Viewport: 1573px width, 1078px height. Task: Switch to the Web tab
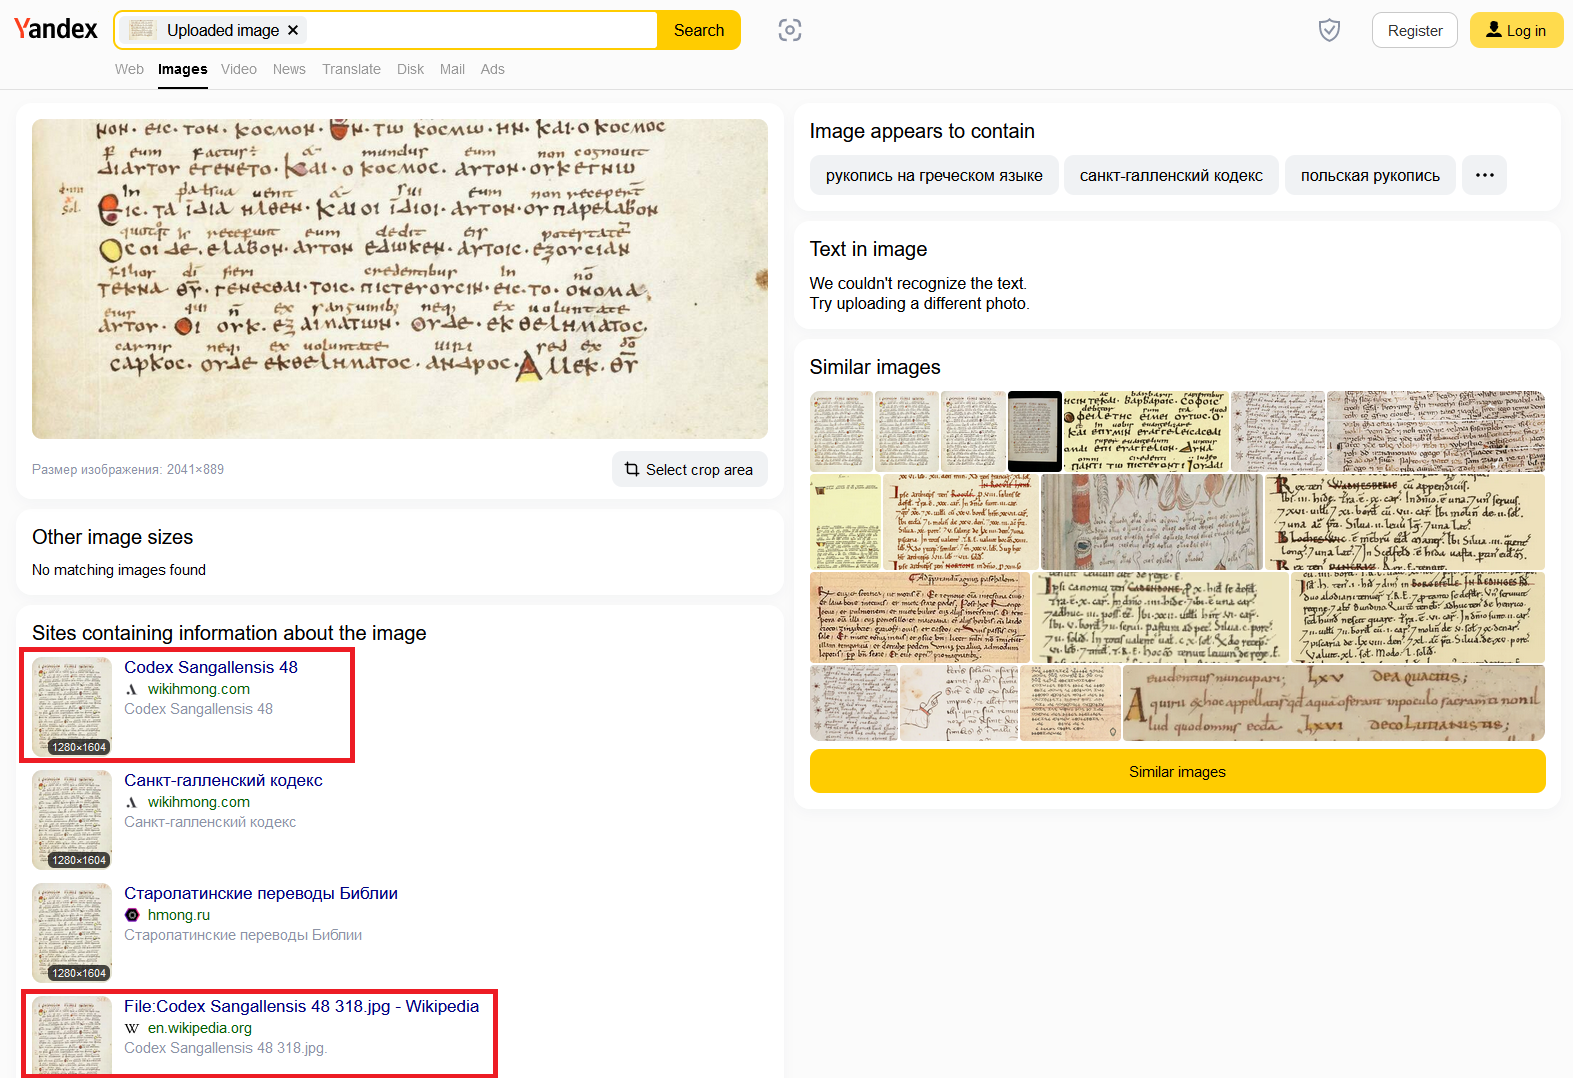tap(129, 69)
